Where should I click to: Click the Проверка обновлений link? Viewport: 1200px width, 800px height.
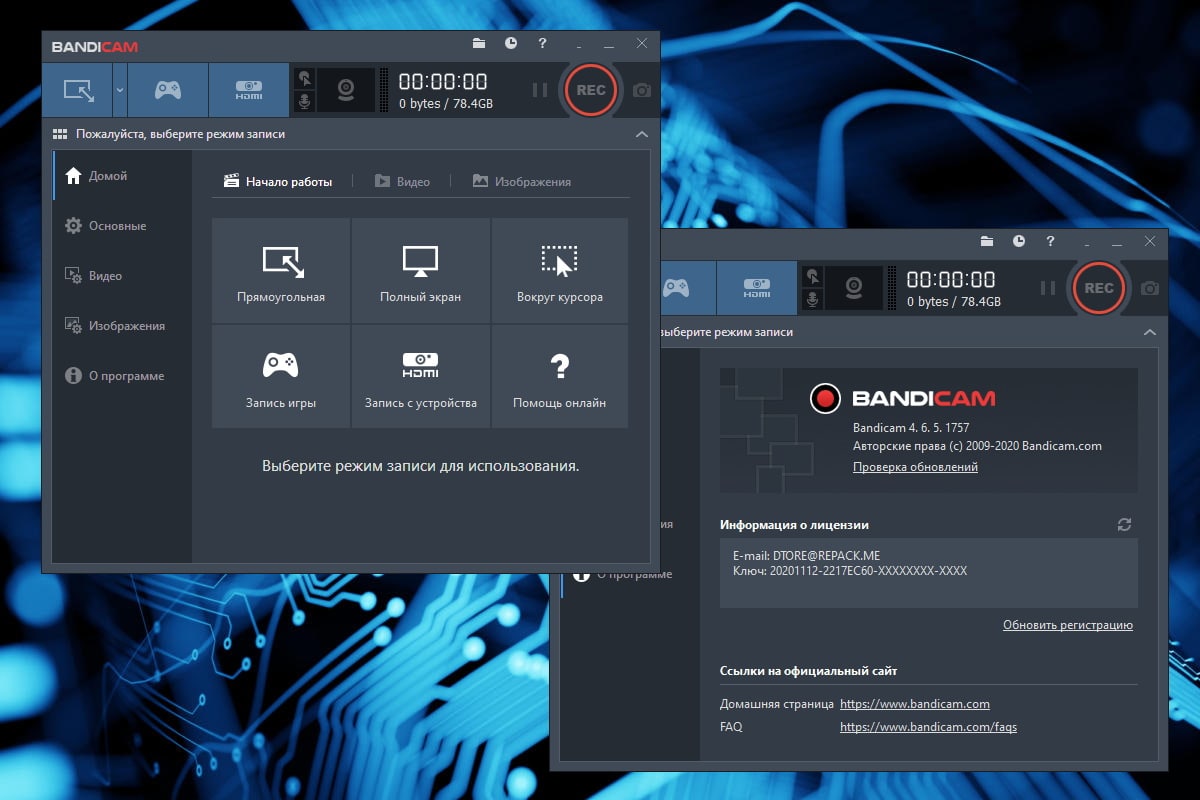pos(915,467)
